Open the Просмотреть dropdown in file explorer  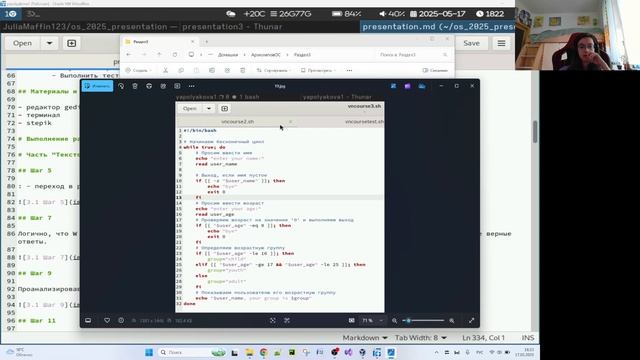point(319,70)
